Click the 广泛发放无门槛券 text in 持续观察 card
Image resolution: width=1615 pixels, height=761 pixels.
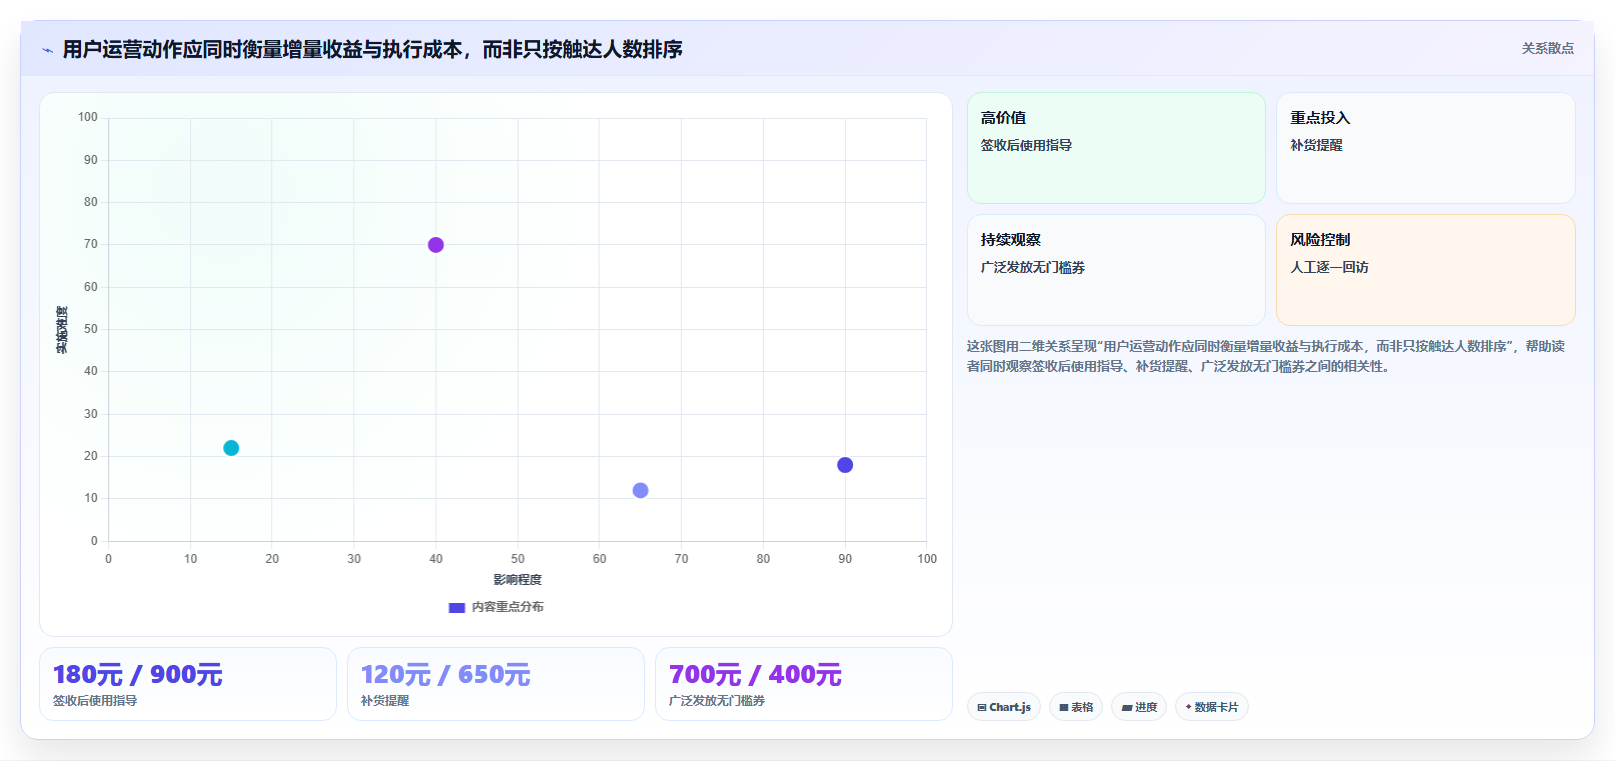coord(1033,267)
